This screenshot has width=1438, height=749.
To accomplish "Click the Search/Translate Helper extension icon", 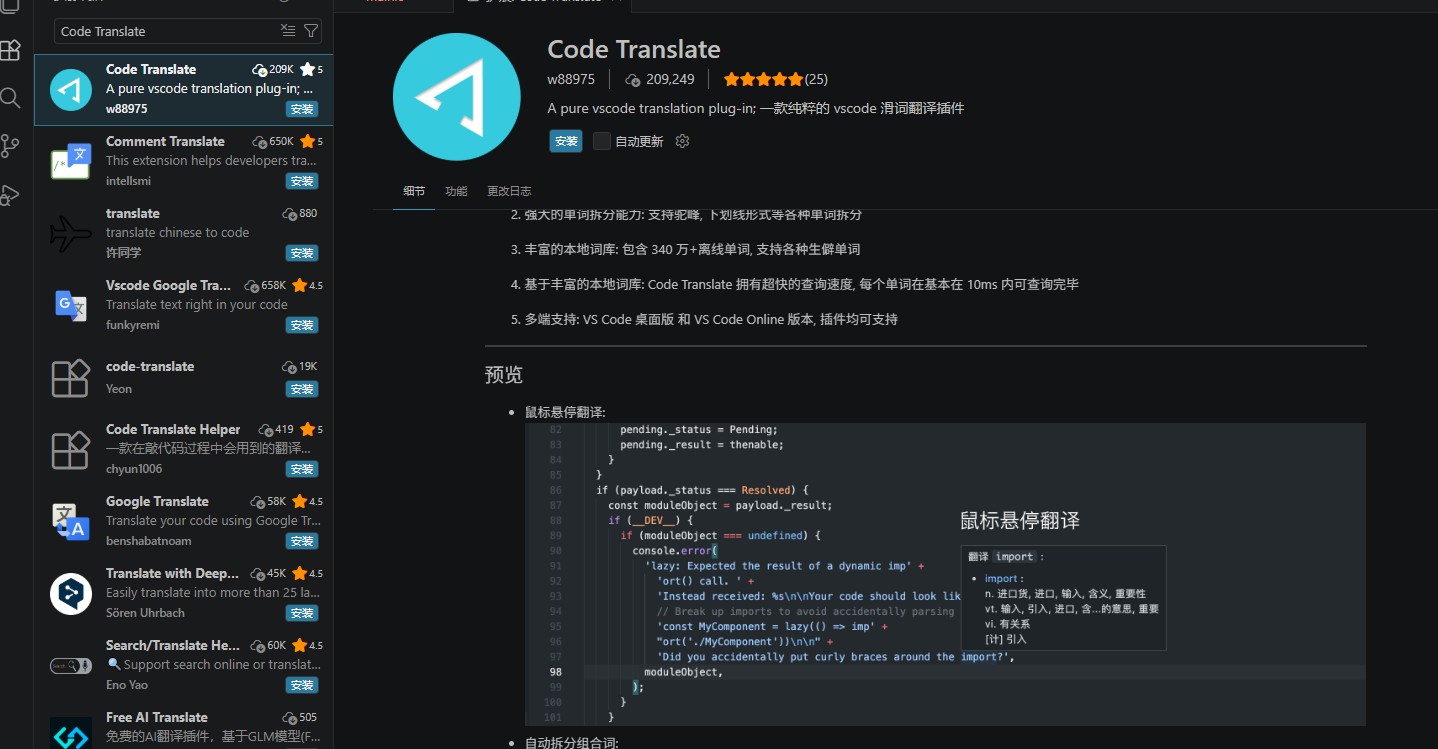I will tap(71, 665).
